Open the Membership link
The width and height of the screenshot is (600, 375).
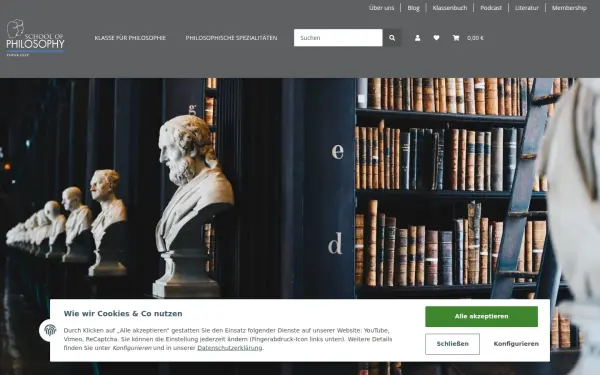click(x=569, y=8)
